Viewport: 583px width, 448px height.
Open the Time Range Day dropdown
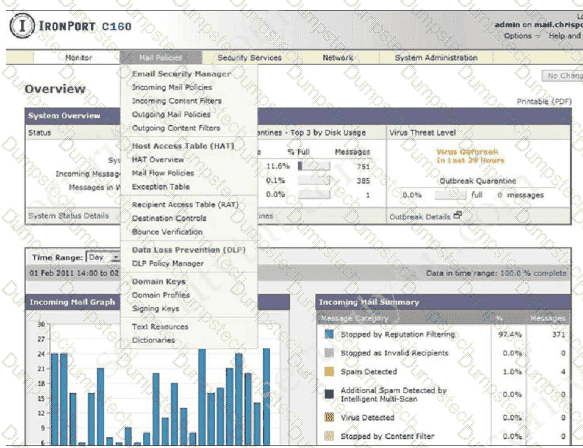click(103, 257)
